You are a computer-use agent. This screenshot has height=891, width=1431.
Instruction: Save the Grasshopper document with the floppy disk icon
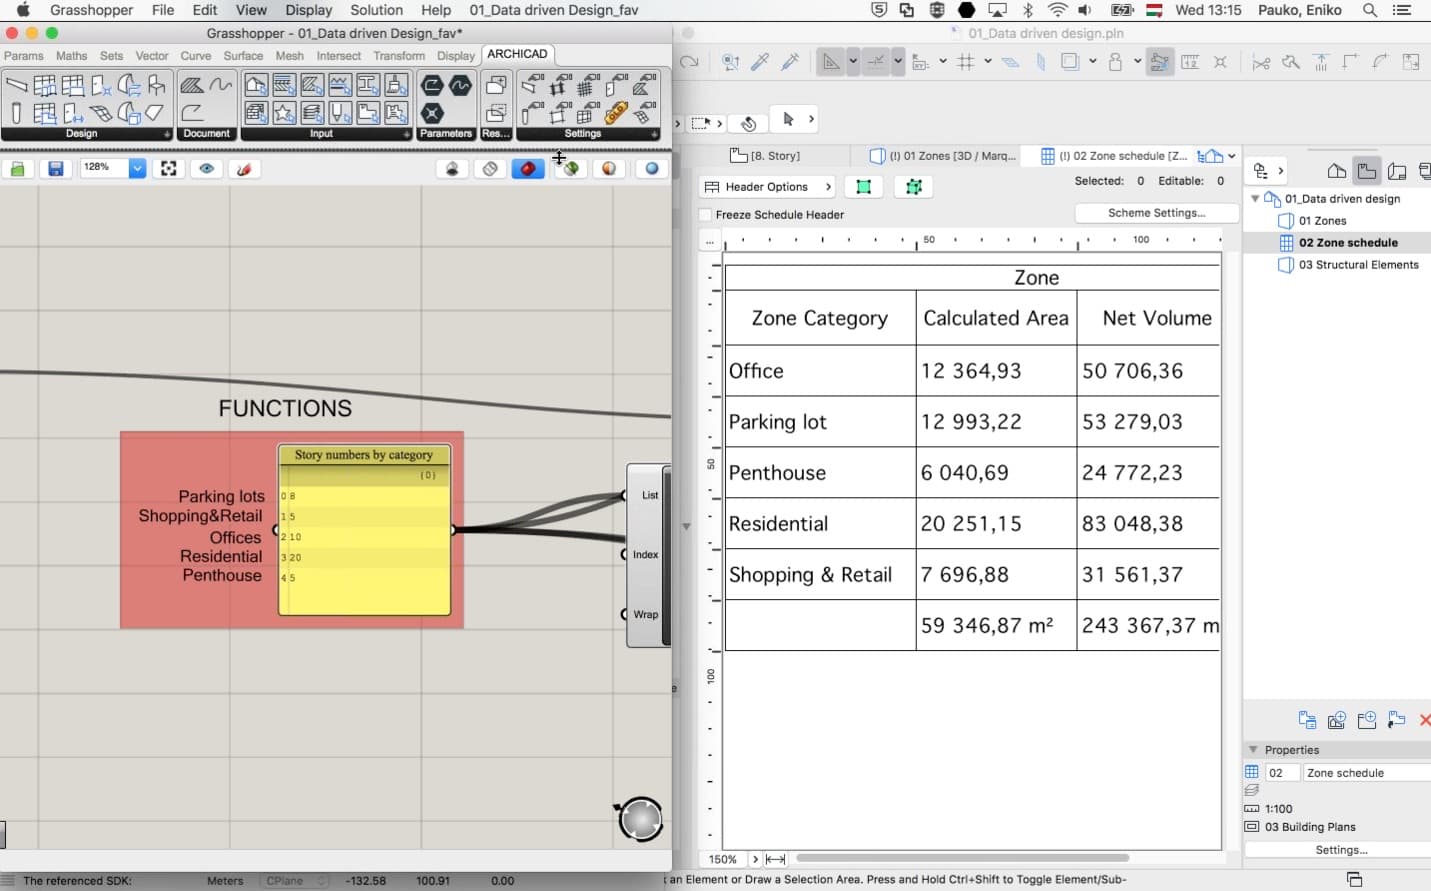tap(56, 169)
